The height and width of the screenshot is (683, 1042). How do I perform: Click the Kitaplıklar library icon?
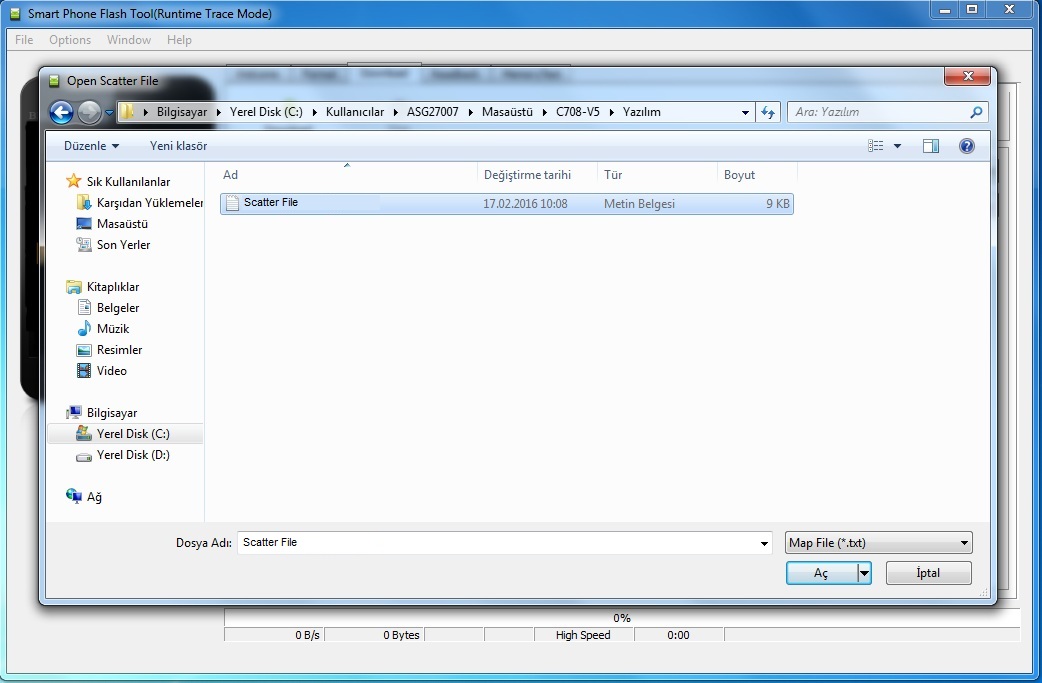pos(74,287)
